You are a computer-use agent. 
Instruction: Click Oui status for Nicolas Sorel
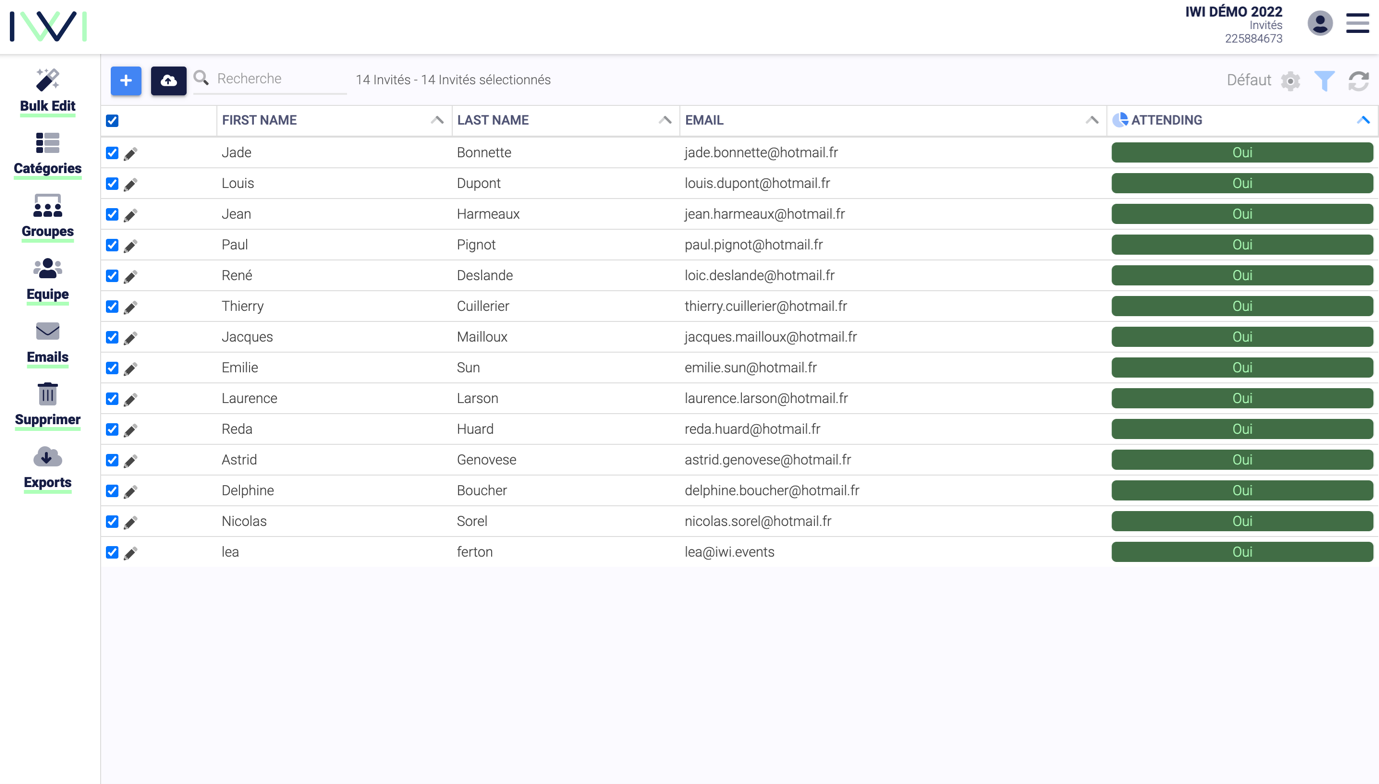(1242, 521)
